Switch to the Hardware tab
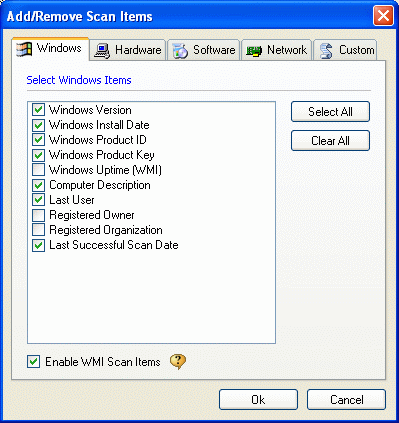This screenshot has height=423, width=399. coord(128,50)
